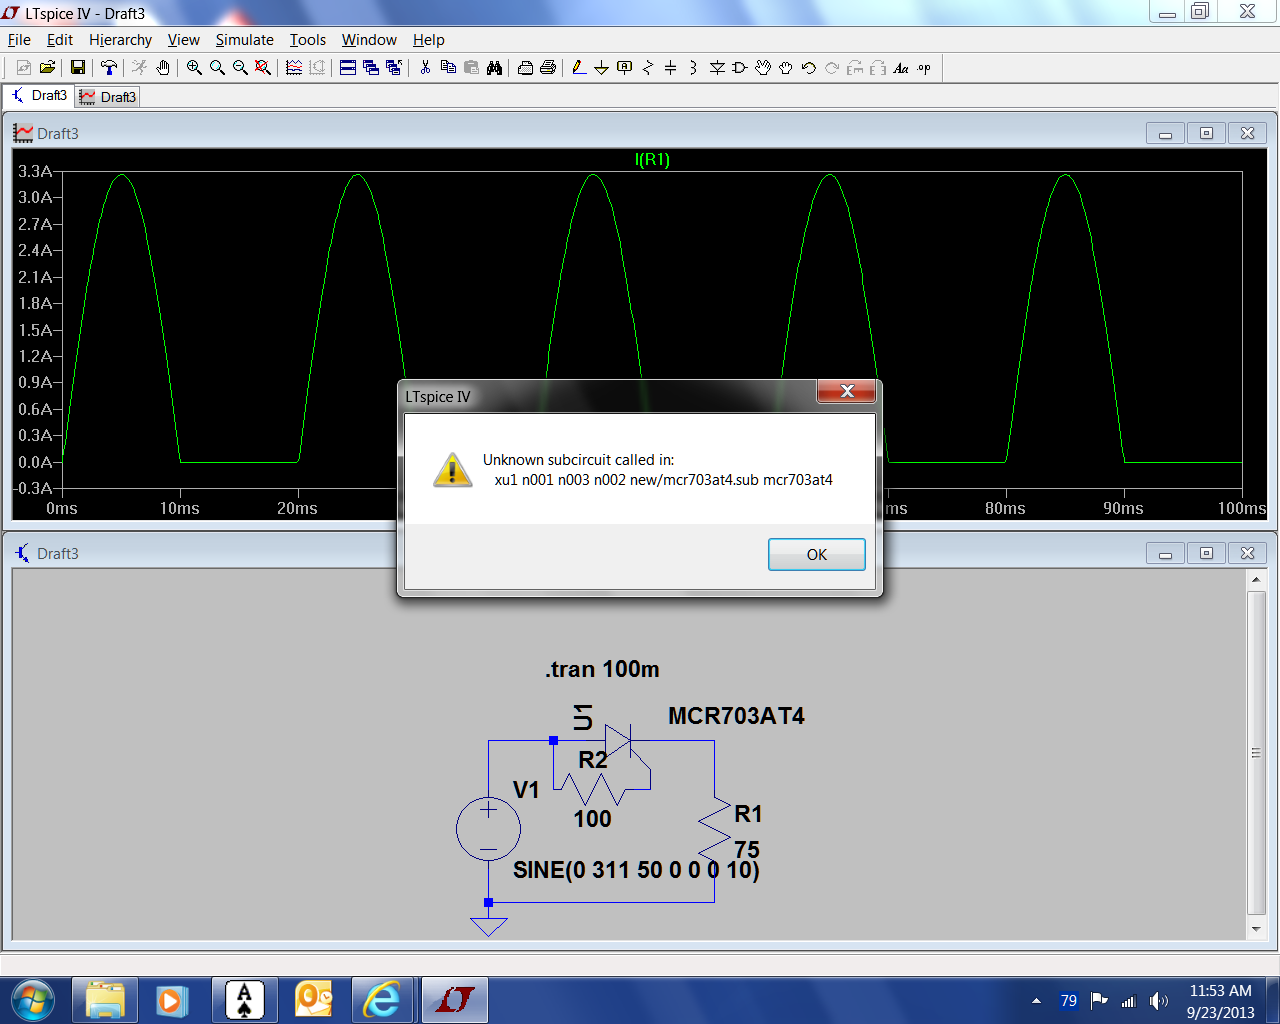Open the Help menu
Viewport: 1280px width, 1024px height.
(428, 40)
